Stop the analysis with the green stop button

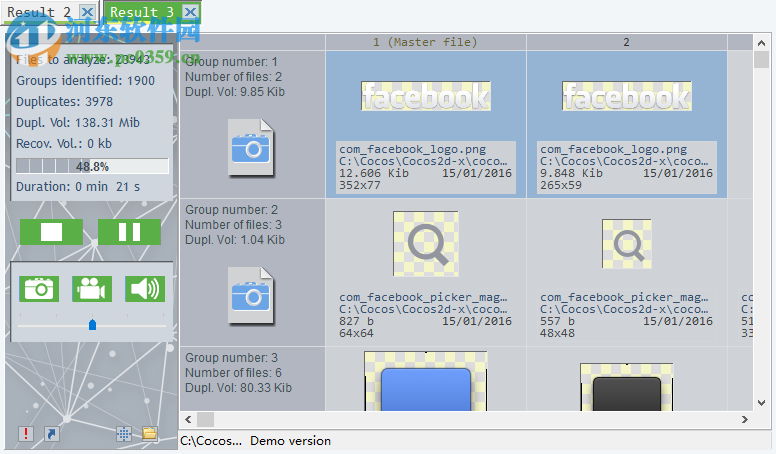[51, 232]
